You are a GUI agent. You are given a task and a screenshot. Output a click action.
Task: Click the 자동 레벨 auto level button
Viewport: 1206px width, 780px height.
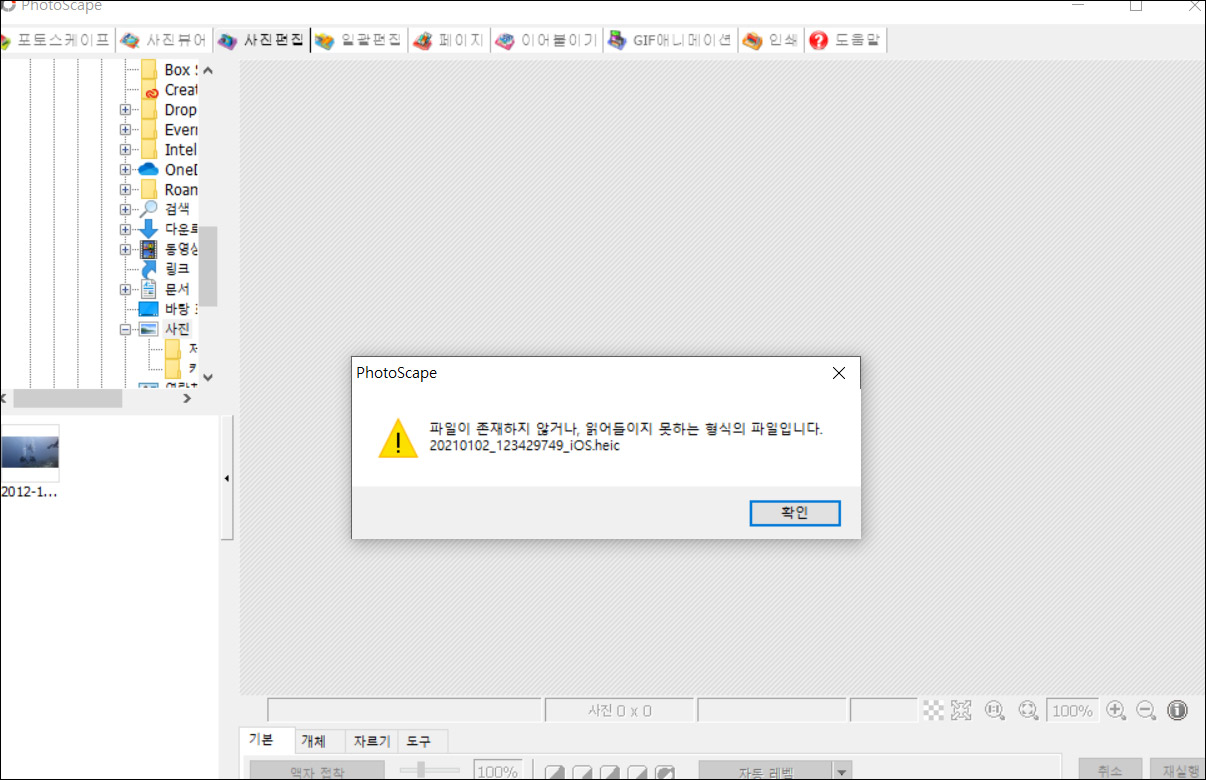[765, 771]
